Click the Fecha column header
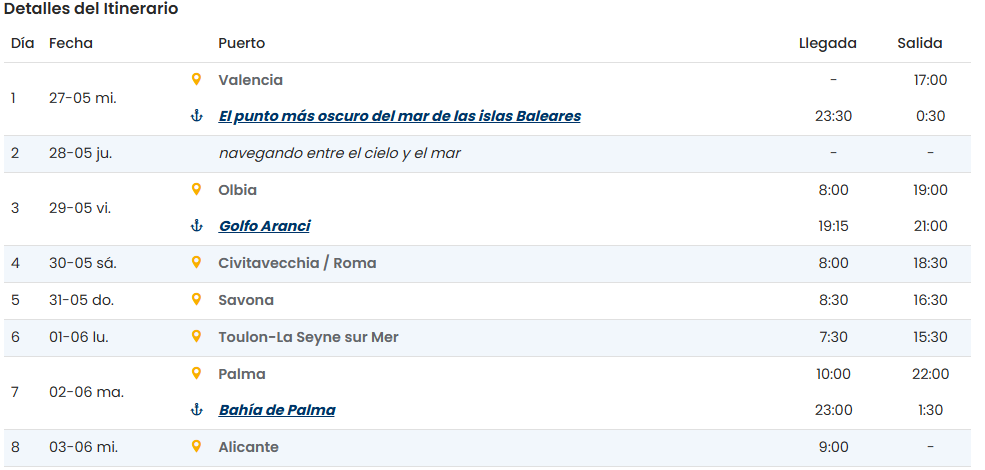The height and width of the screenshot is (470, 985). click(70, 43)
